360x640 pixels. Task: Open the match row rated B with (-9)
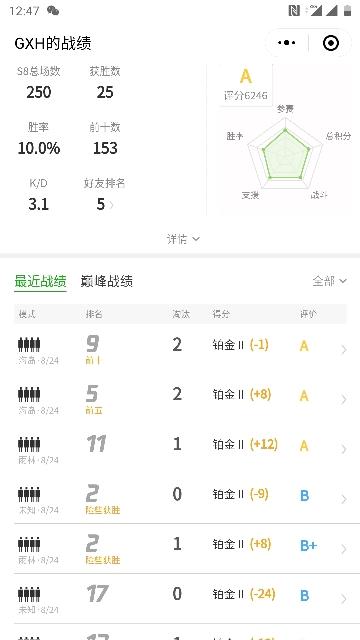(180, 499)
